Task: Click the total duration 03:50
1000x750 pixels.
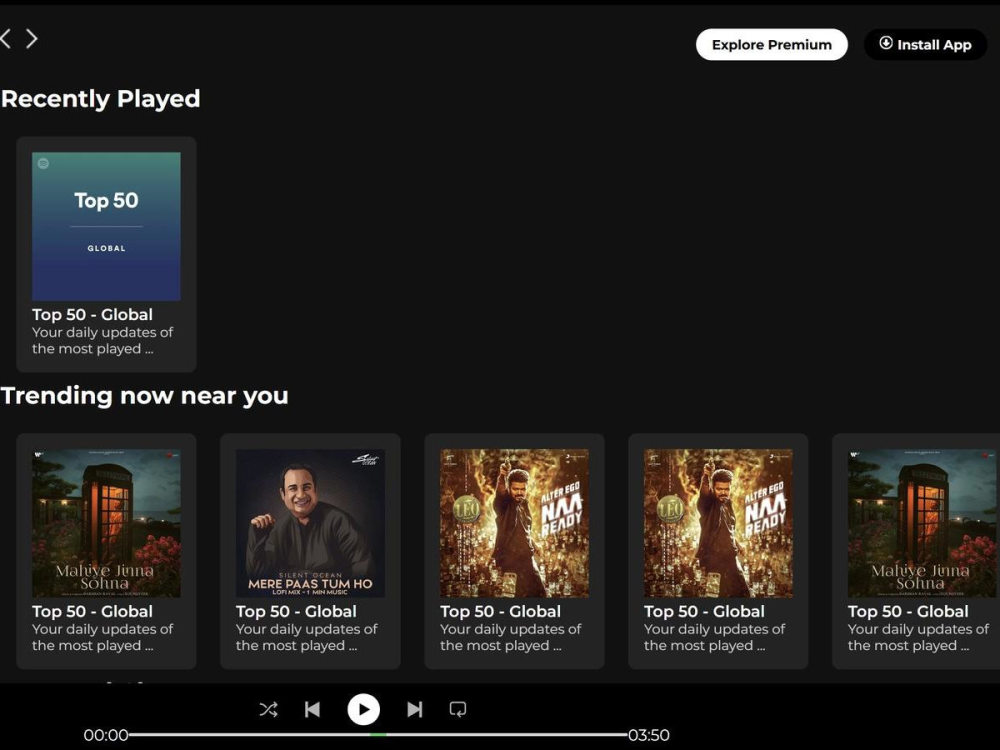Action: 649,735
